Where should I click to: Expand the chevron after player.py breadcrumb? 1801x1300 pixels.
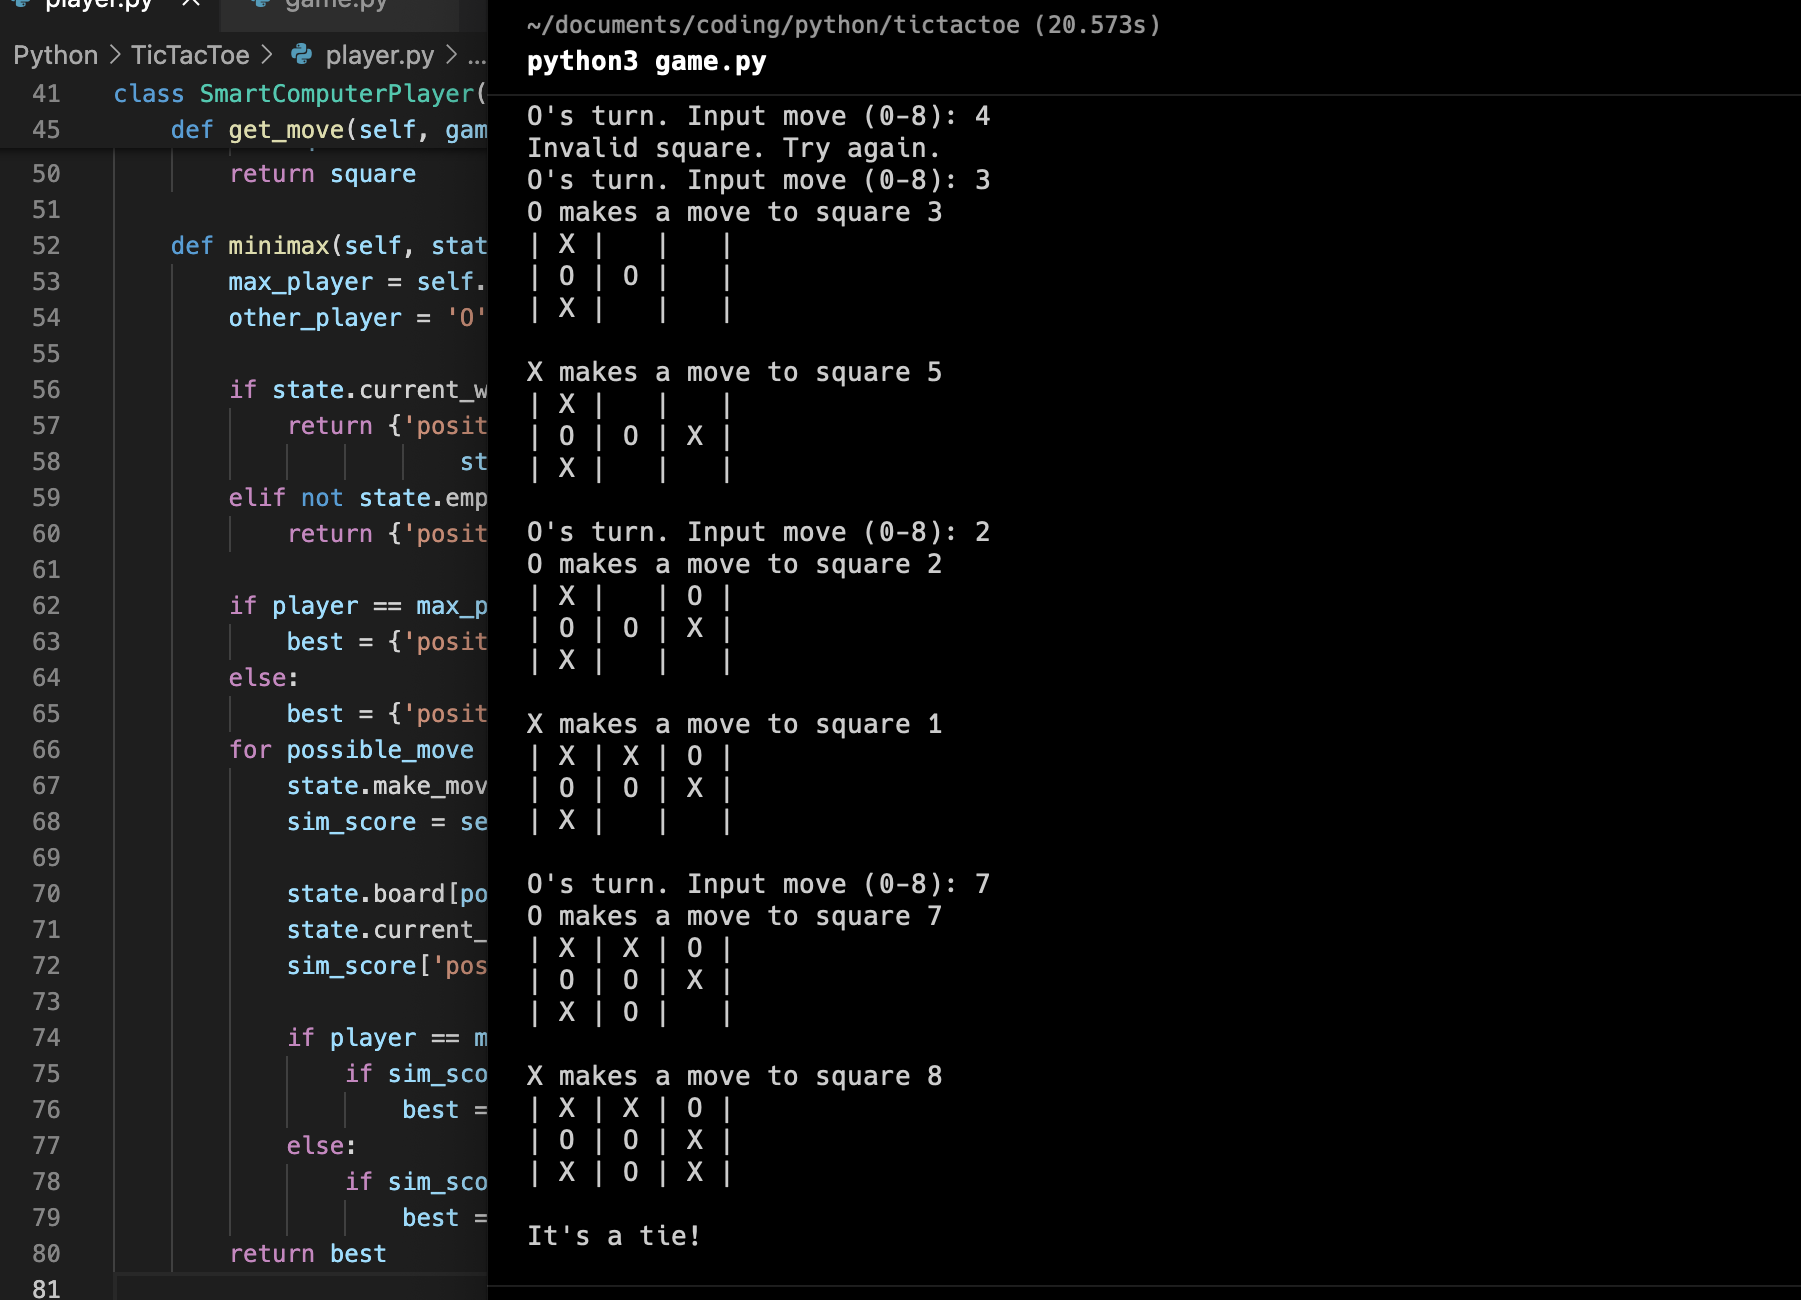coord(451,55)
